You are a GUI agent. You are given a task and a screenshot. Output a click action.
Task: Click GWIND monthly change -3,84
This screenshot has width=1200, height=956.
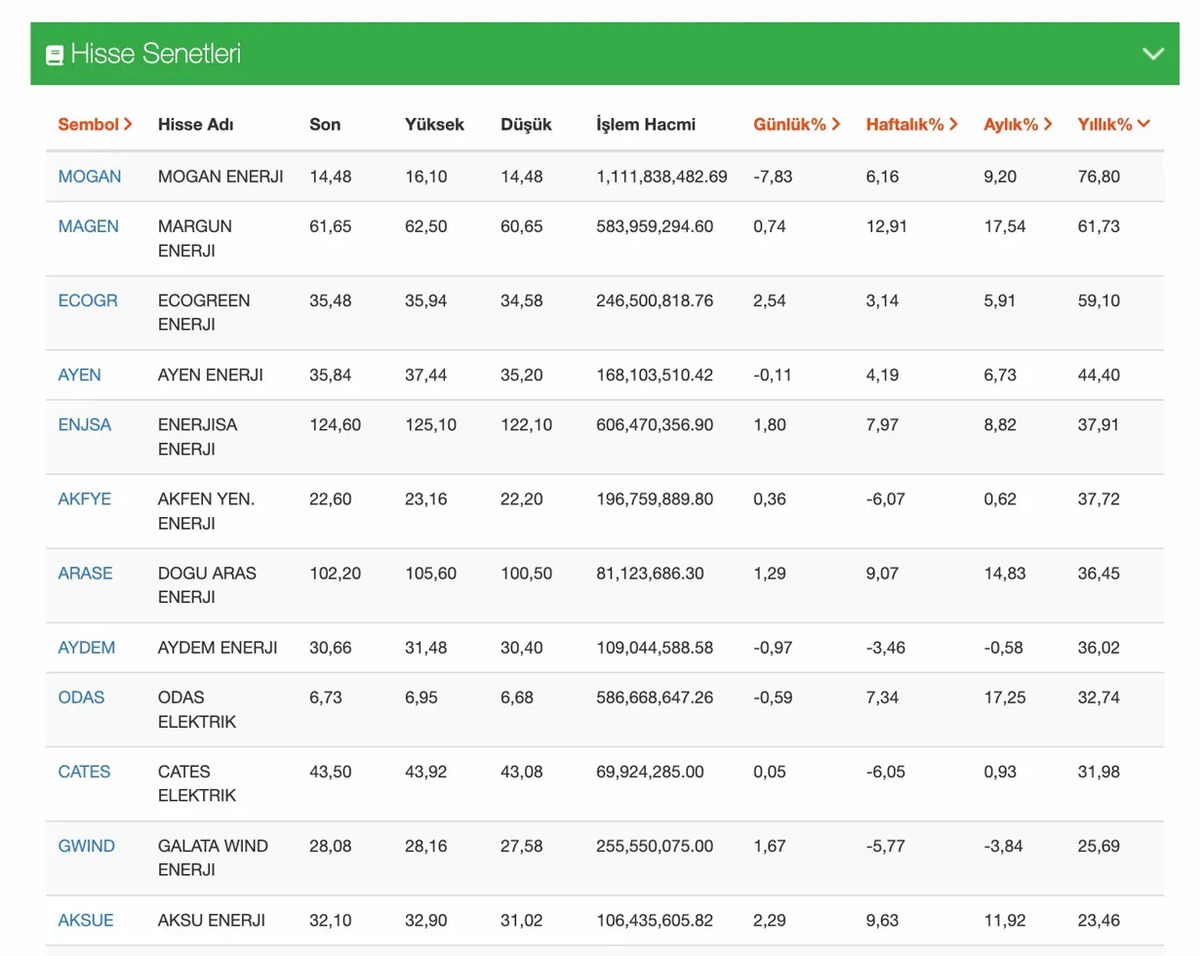pyautogui.click(x=1004, y=845)
